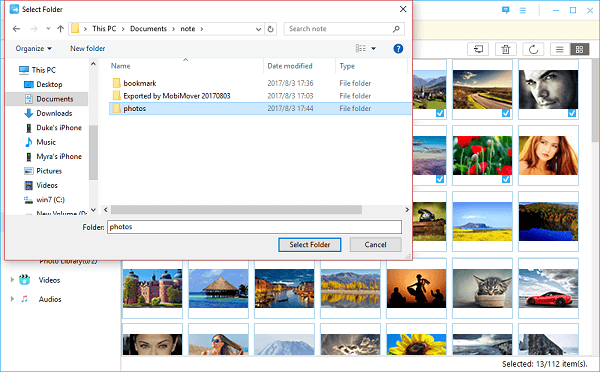600x372 pixels.
Task: Create a New folder
Action: pos(88,49)
